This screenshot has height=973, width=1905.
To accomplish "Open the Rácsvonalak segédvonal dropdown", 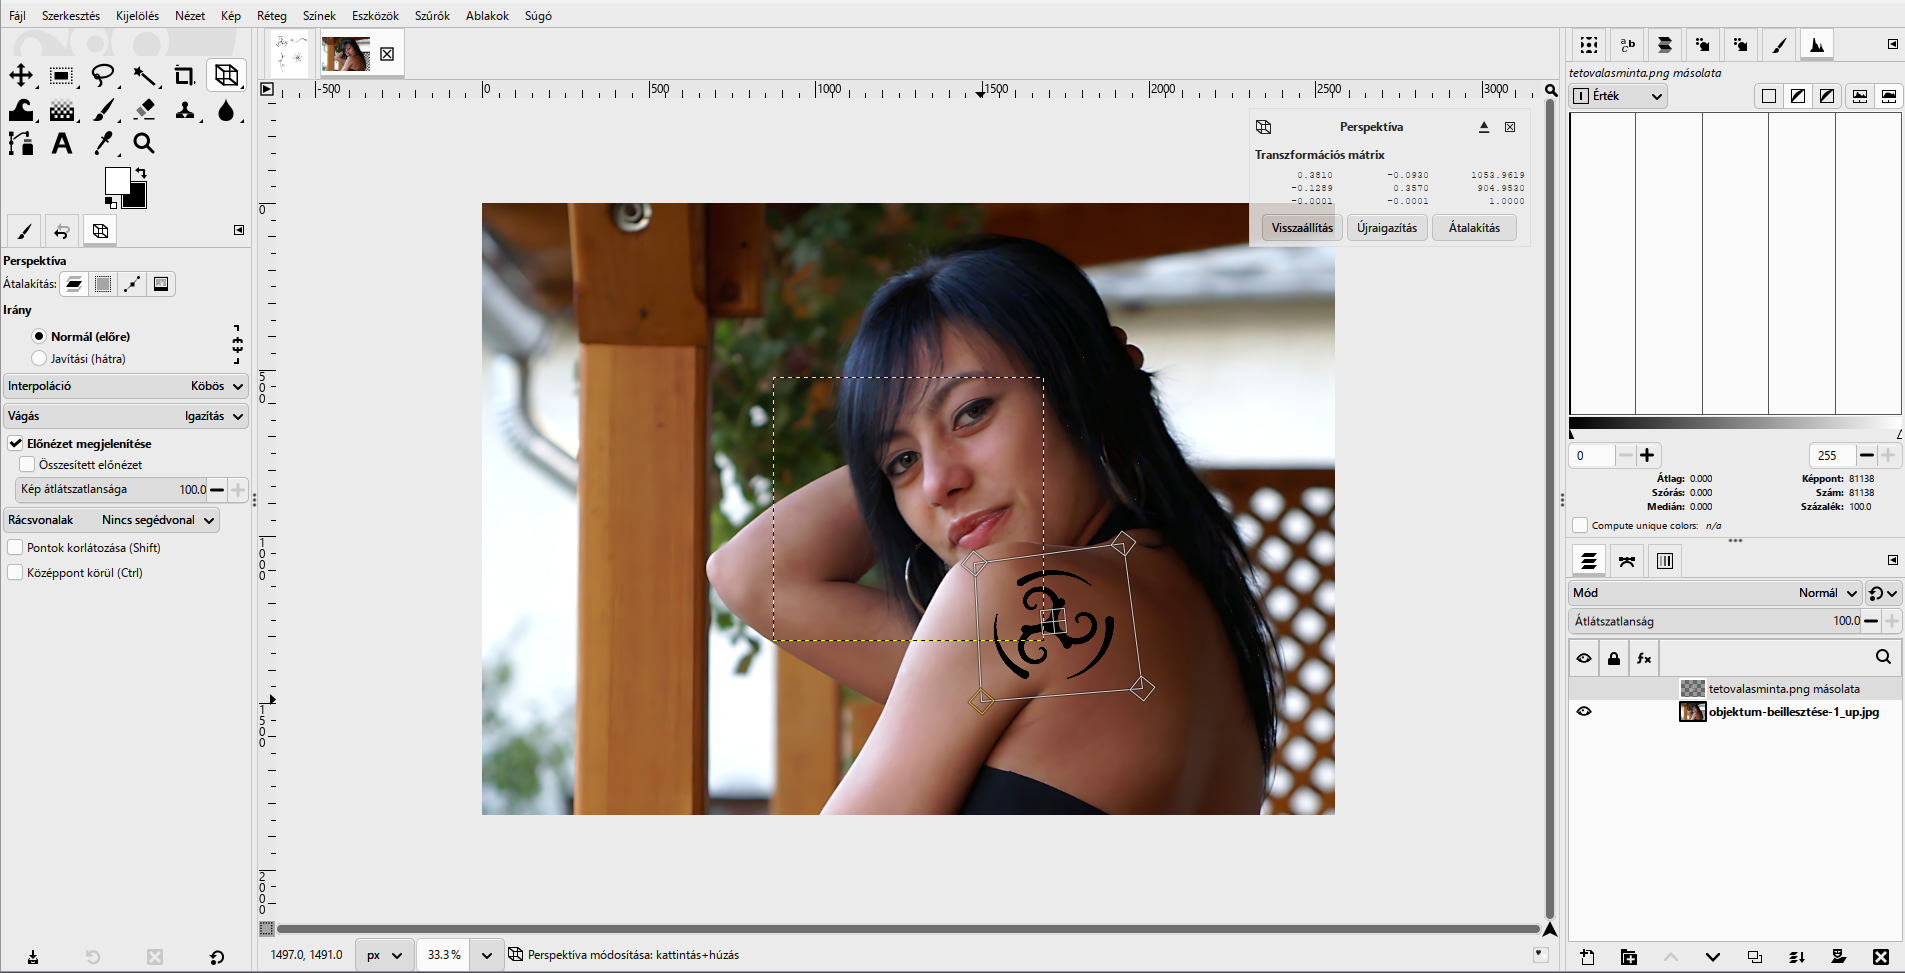I will pyautogui.click(x=112, y=520).
